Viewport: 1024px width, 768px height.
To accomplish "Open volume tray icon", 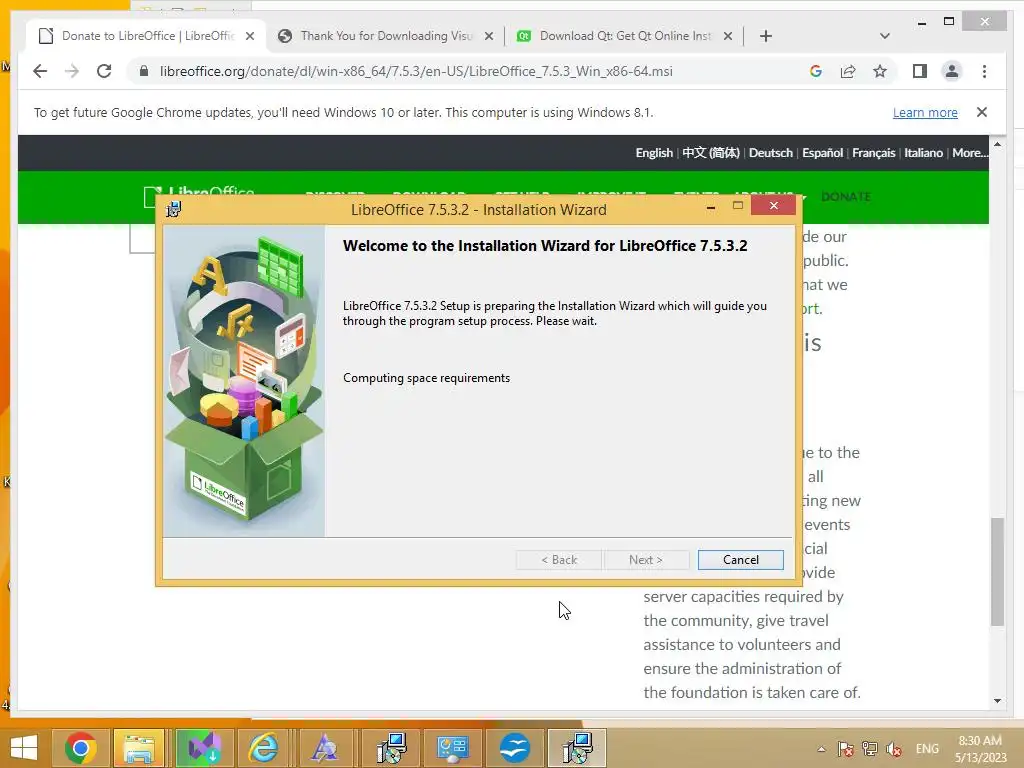I will click(x=893, y=748).
